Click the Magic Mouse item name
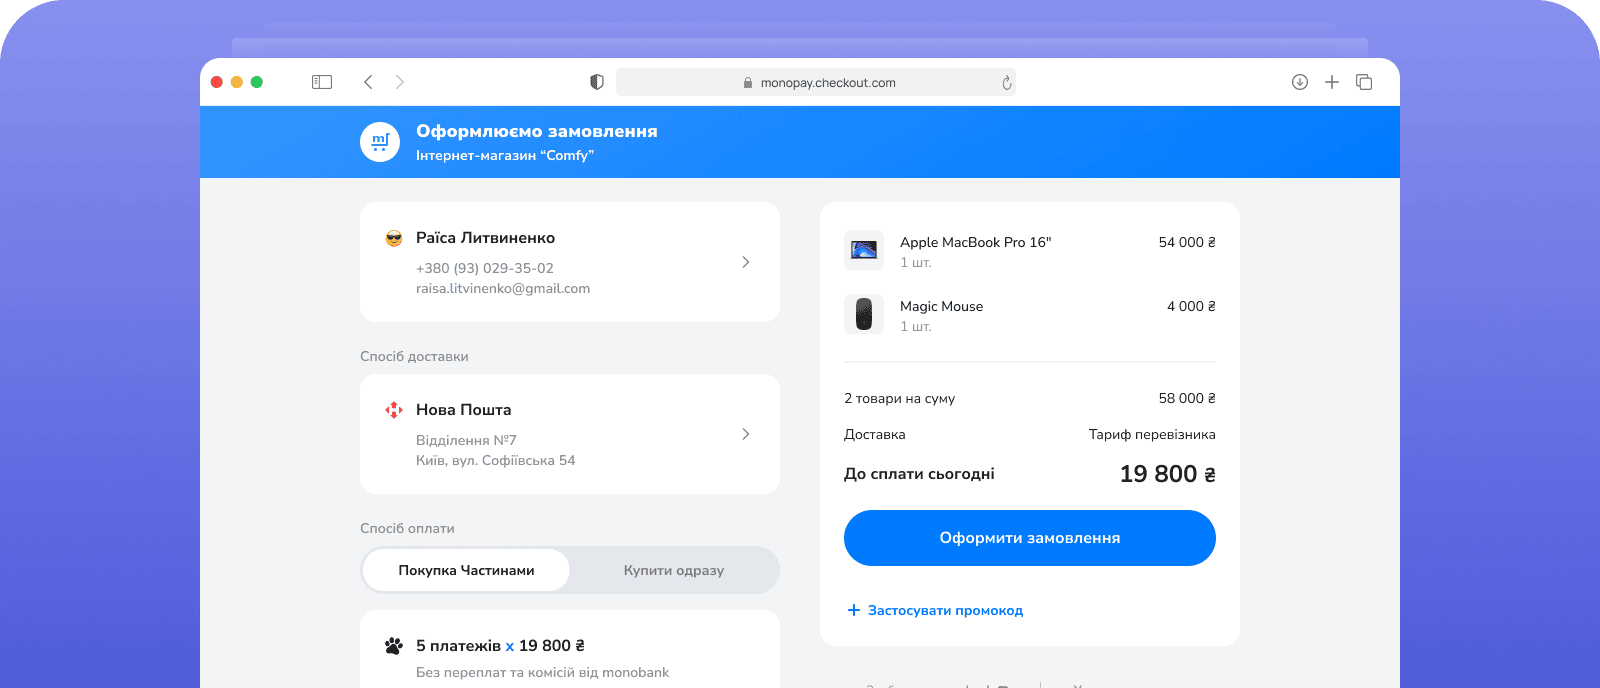 coord(941,306)
